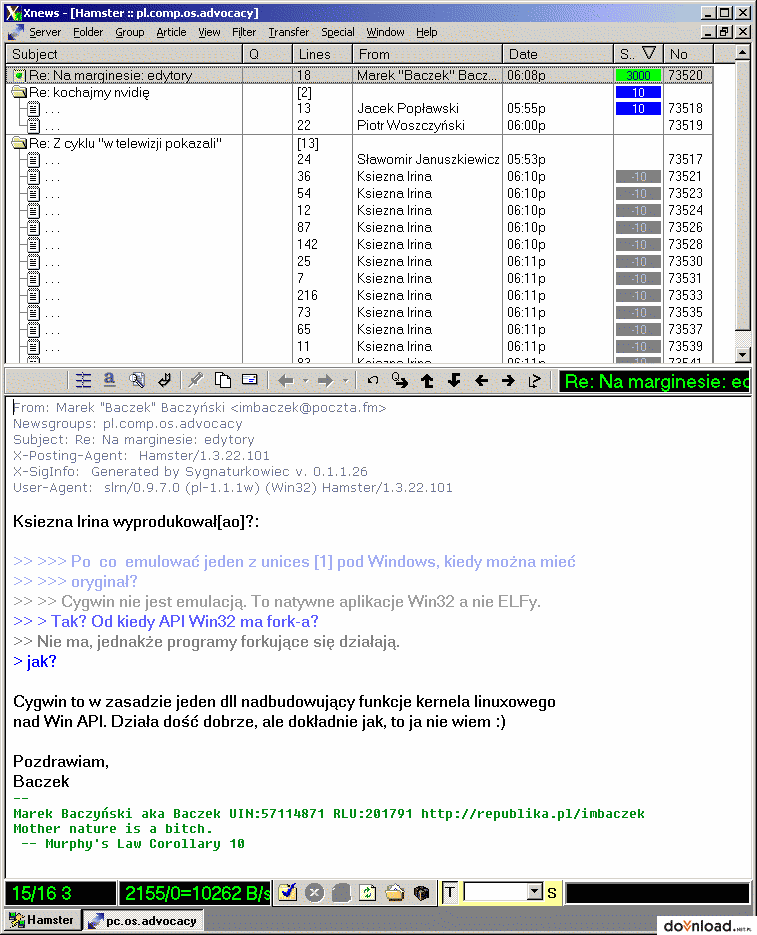
Task: Switch to the pc.os.advocacy window tab
Action: tap(143, 921)
